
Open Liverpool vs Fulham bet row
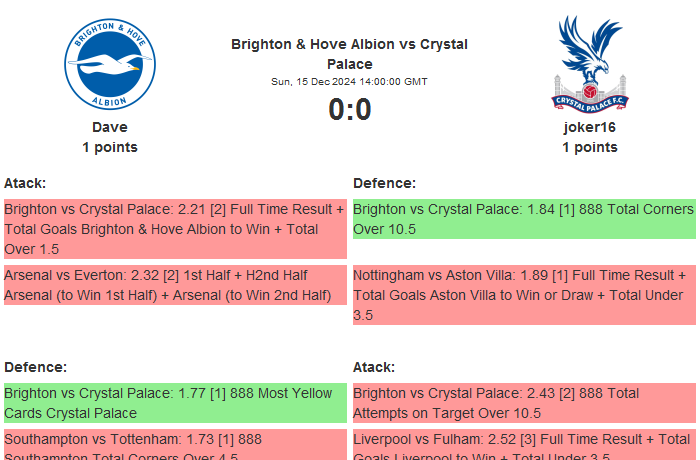click(524, 445)
